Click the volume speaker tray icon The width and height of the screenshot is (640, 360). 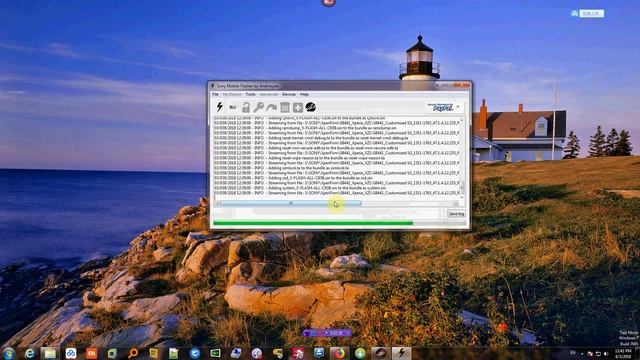point(606,353)
